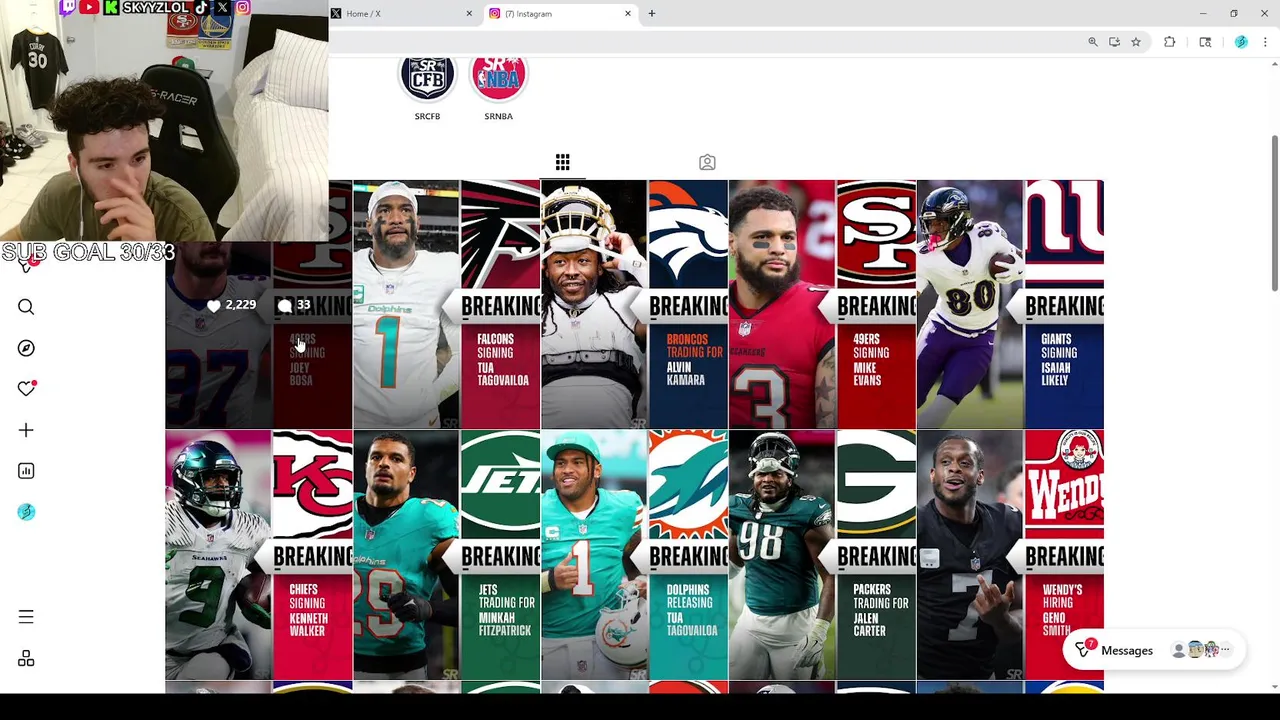Click the create new post plus icon
Viewport: 1280px width, 720px height.
26,430
